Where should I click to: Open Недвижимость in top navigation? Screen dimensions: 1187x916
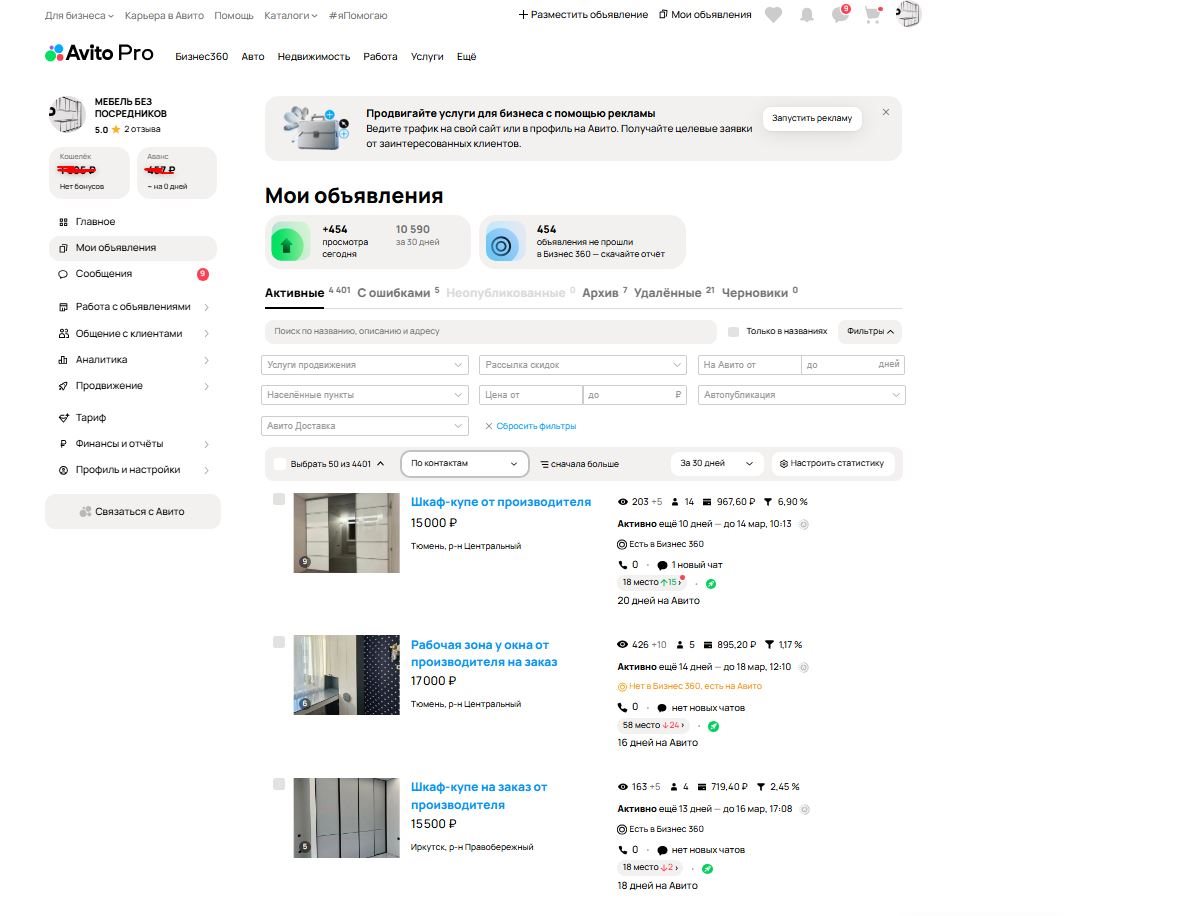pyautogui.click(x=313, y=57)
